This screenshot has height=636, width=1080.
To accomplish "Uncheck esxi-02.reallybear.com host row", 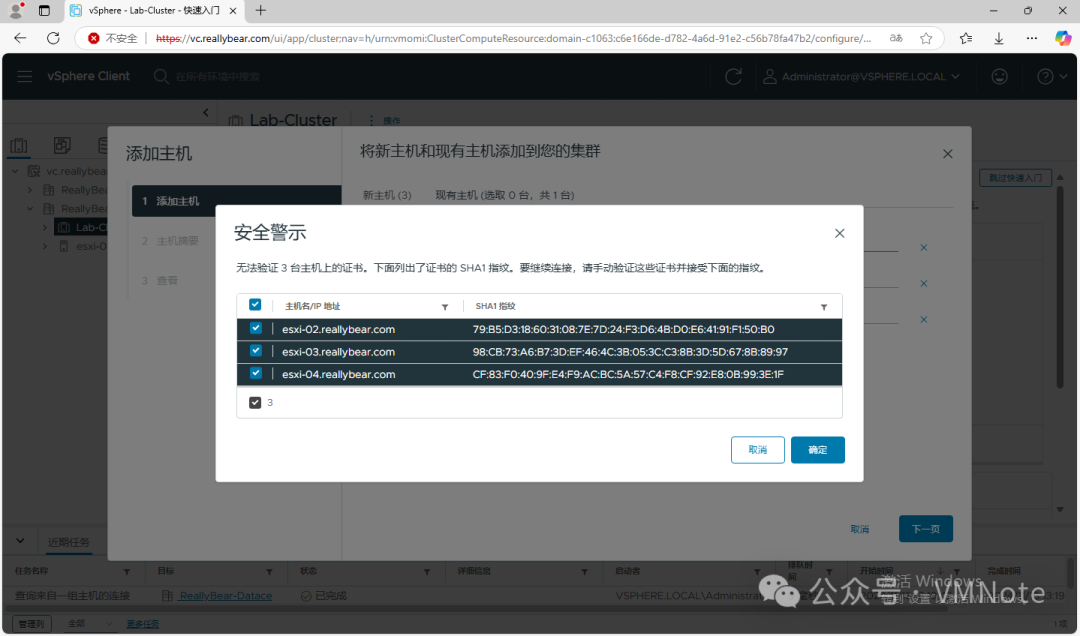I will [256, 329].
